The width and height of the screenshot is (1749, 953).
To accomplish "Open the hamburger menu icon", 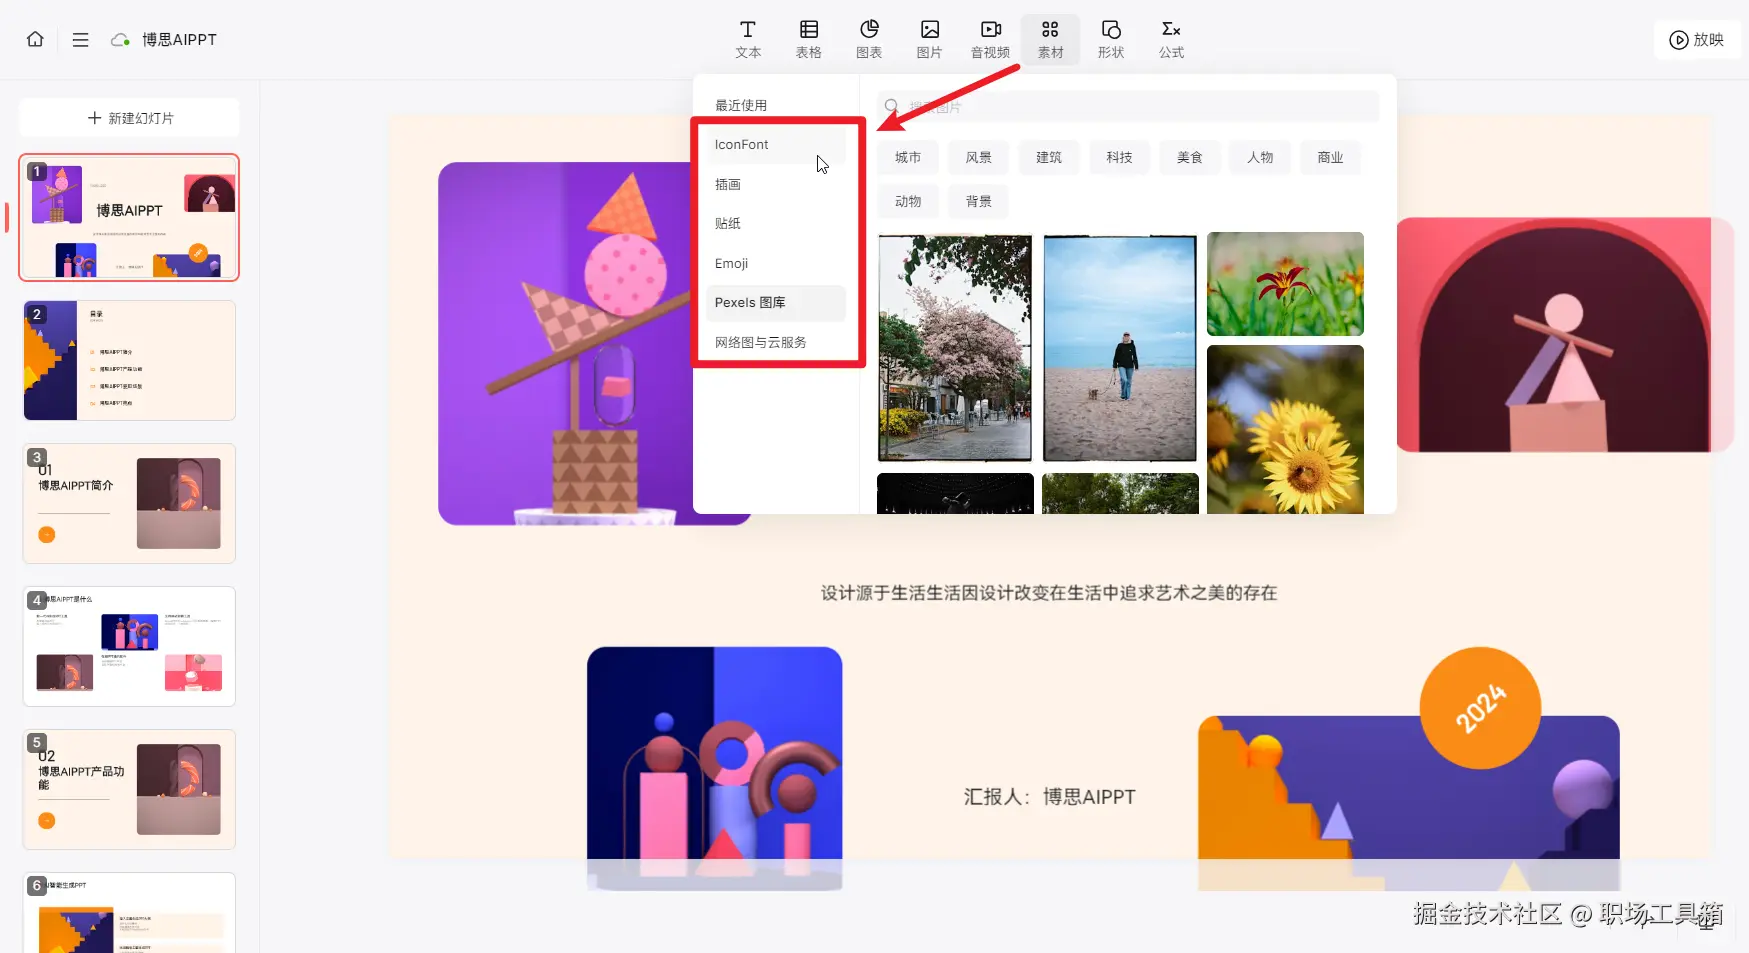I will tap(81, 40).
